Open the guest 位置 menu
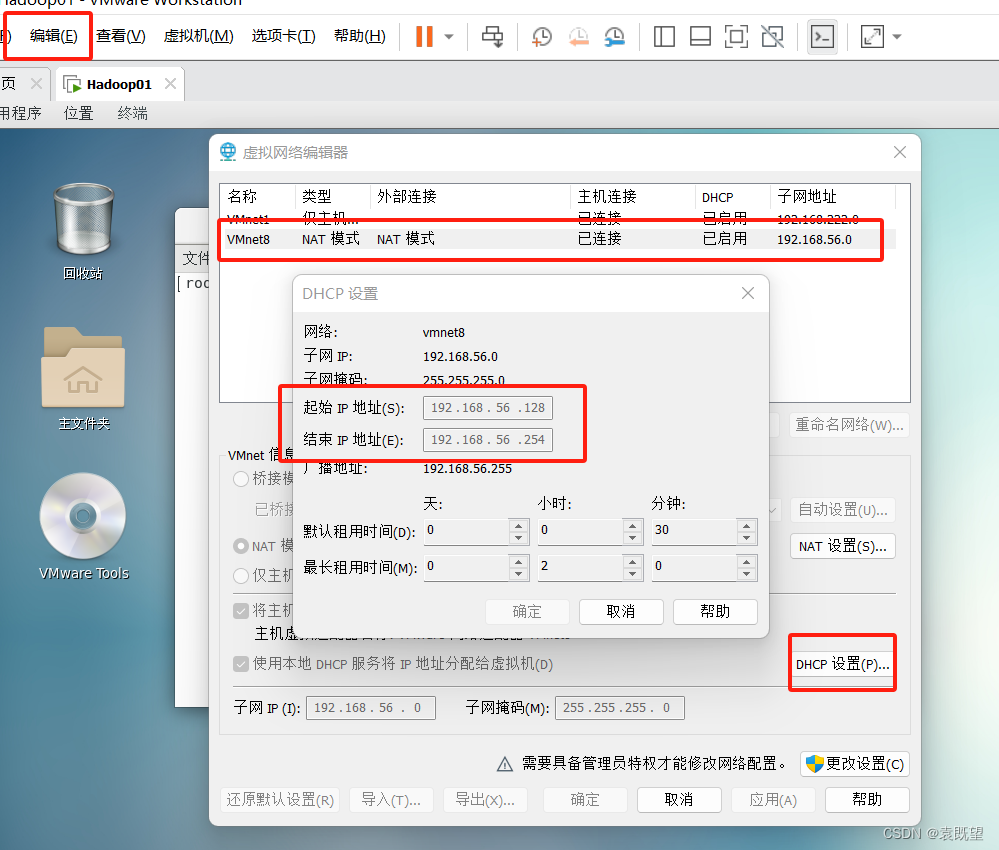The image size is (999, 850). point(78,113)
